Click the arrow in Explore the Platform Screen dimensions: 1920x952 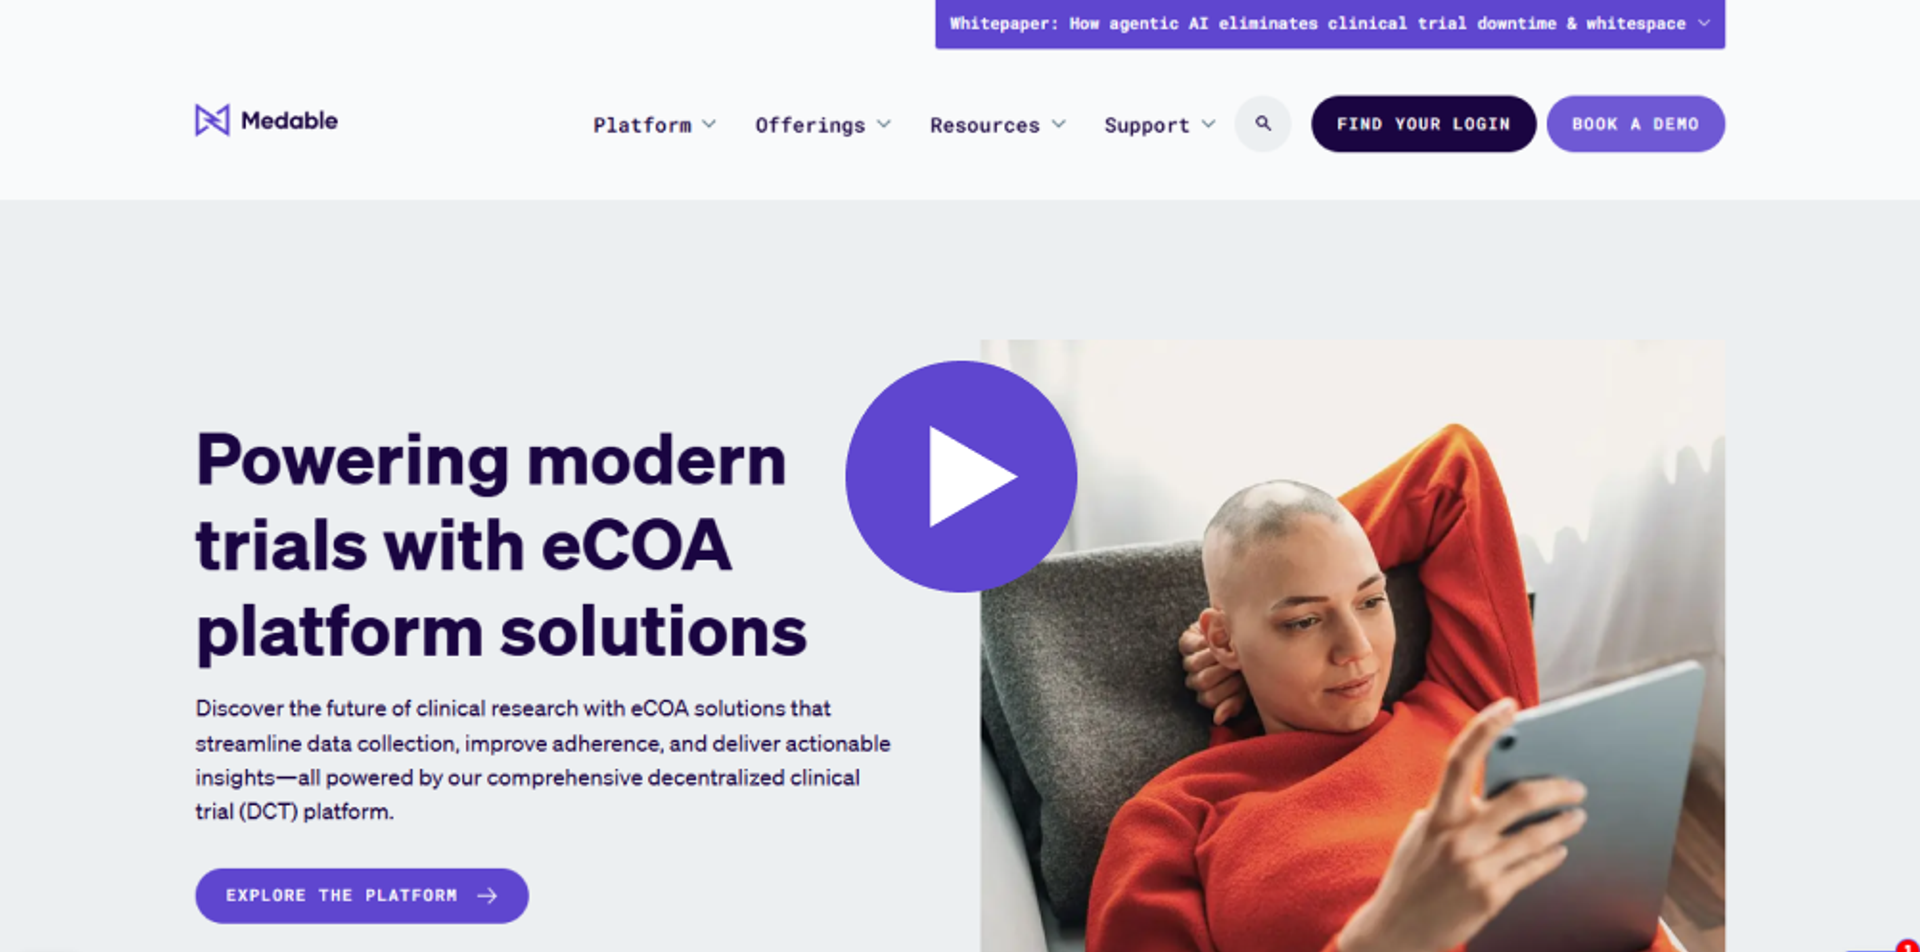click(487, 896)
